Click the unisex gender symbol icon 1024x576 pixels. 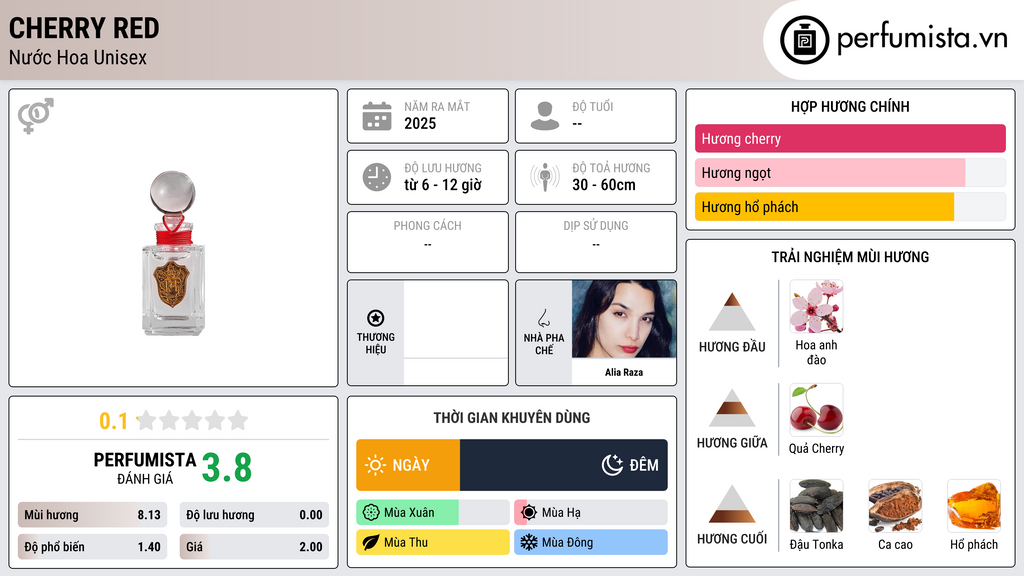pos(35,116)
